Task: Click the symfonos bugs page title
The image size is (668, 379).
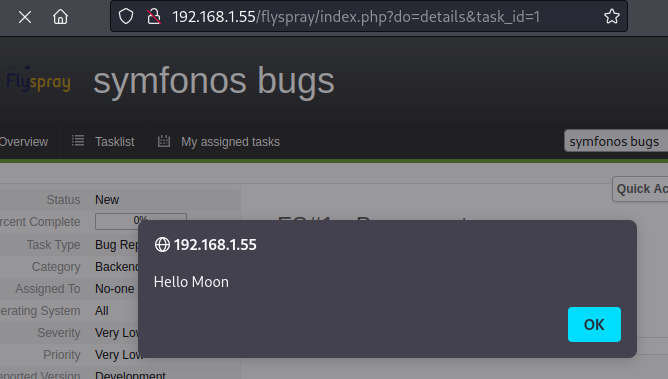Action: pyautogui.click(x=214, y=80)
